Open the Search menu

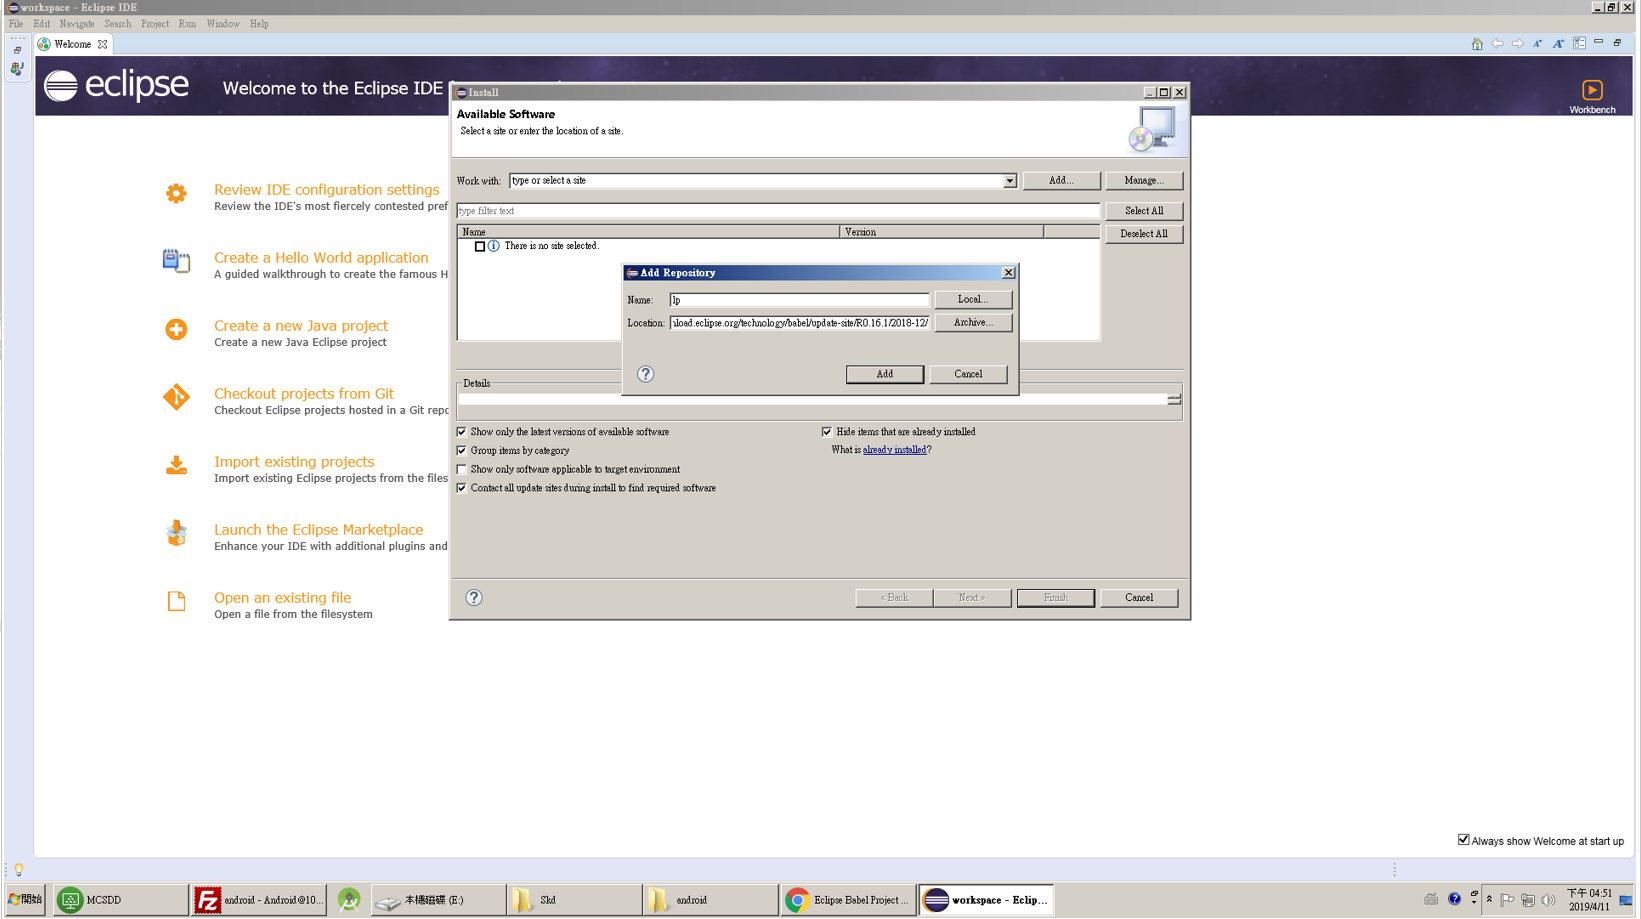pyautogui.click(x=118, y=24)
